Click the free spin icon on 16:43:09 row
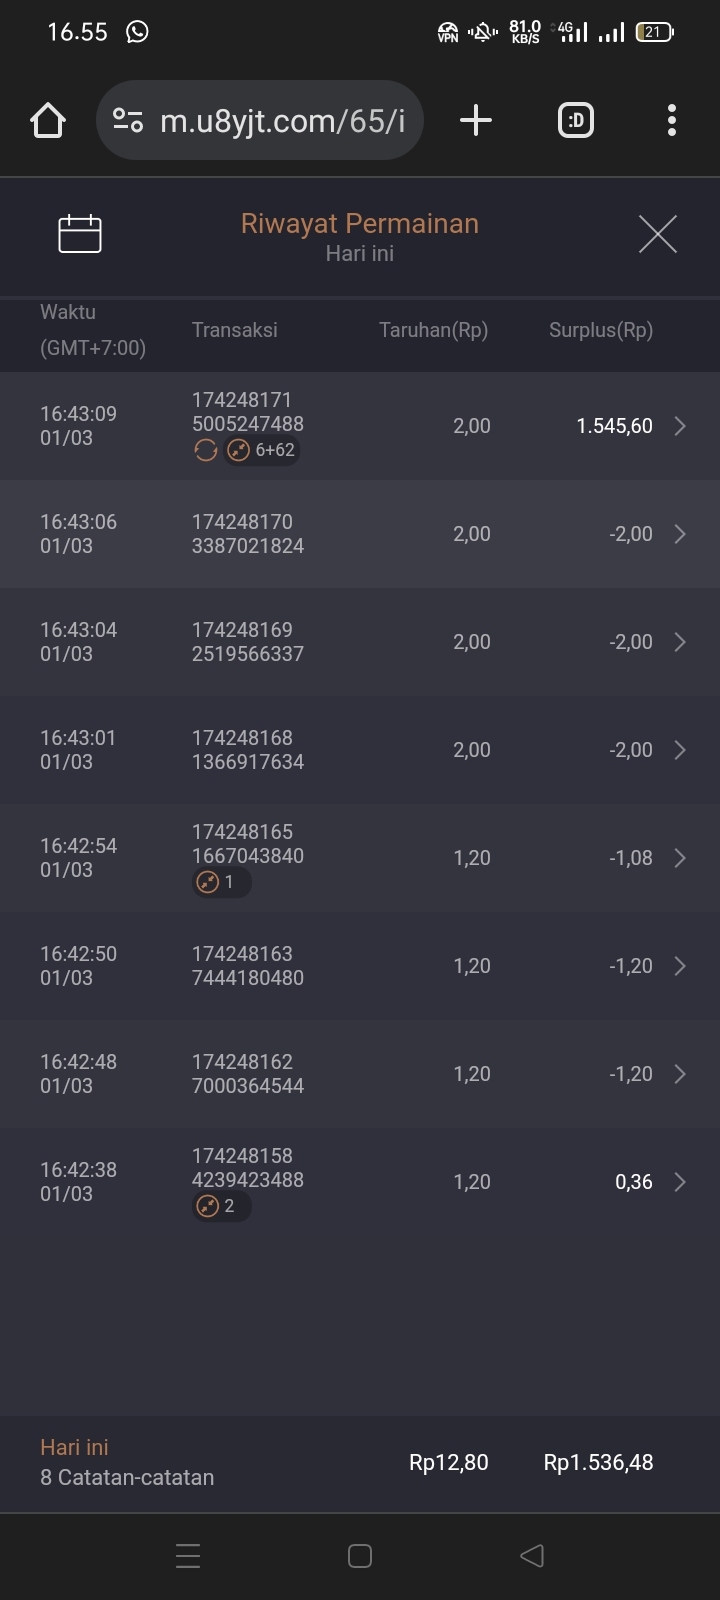 tap(205, 451)
